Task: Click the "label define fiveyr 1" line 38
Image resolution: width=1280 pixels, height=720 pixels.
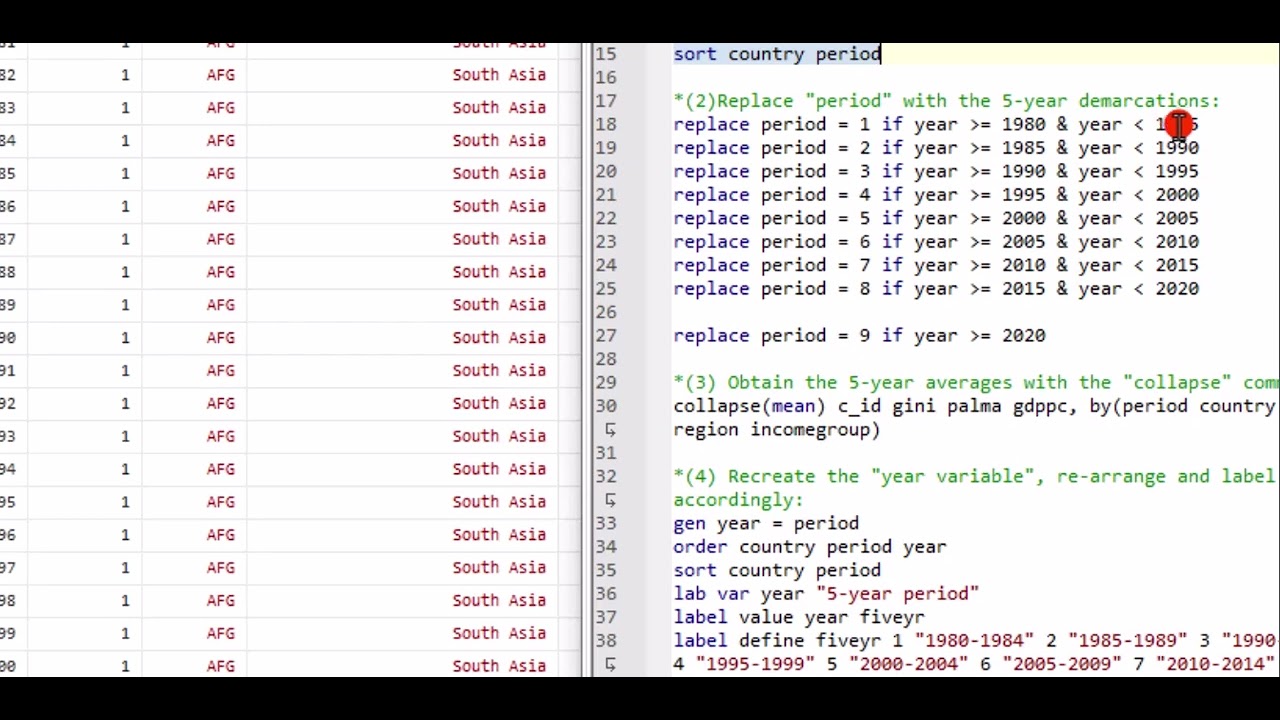Action: coord(976,641)
